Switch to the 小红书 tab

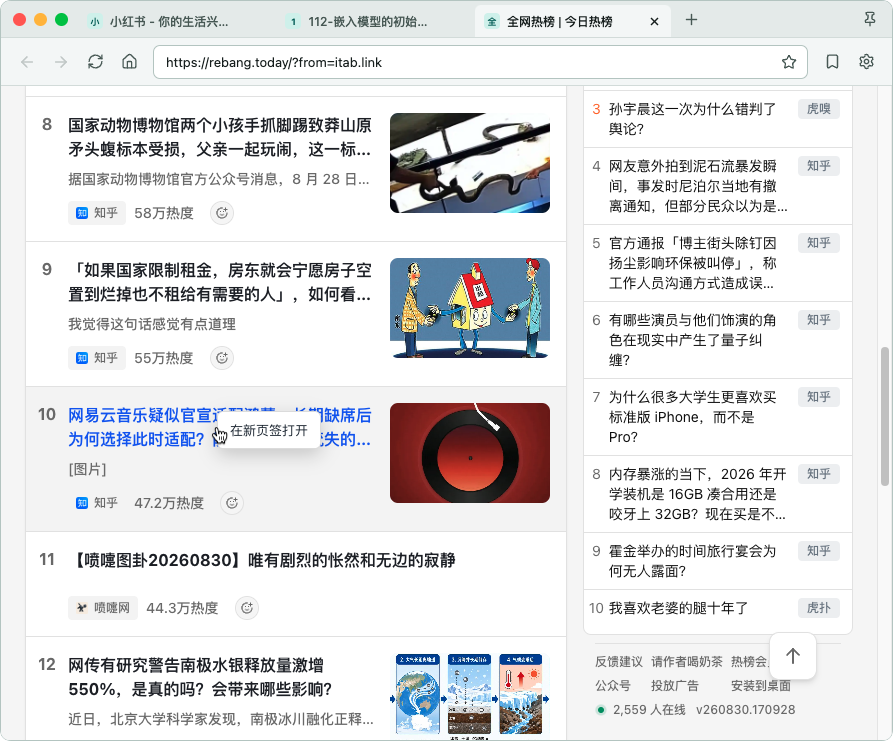(x=159, y=22)
